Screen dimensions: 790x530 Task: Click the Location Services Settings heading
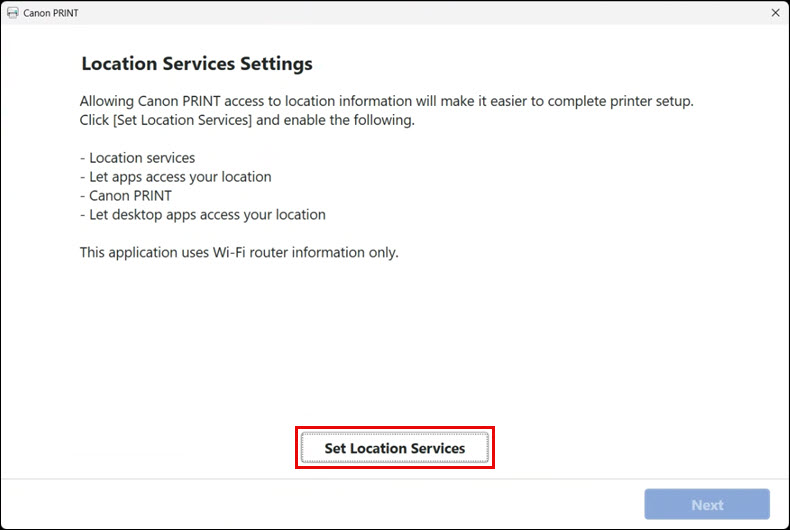196,64
